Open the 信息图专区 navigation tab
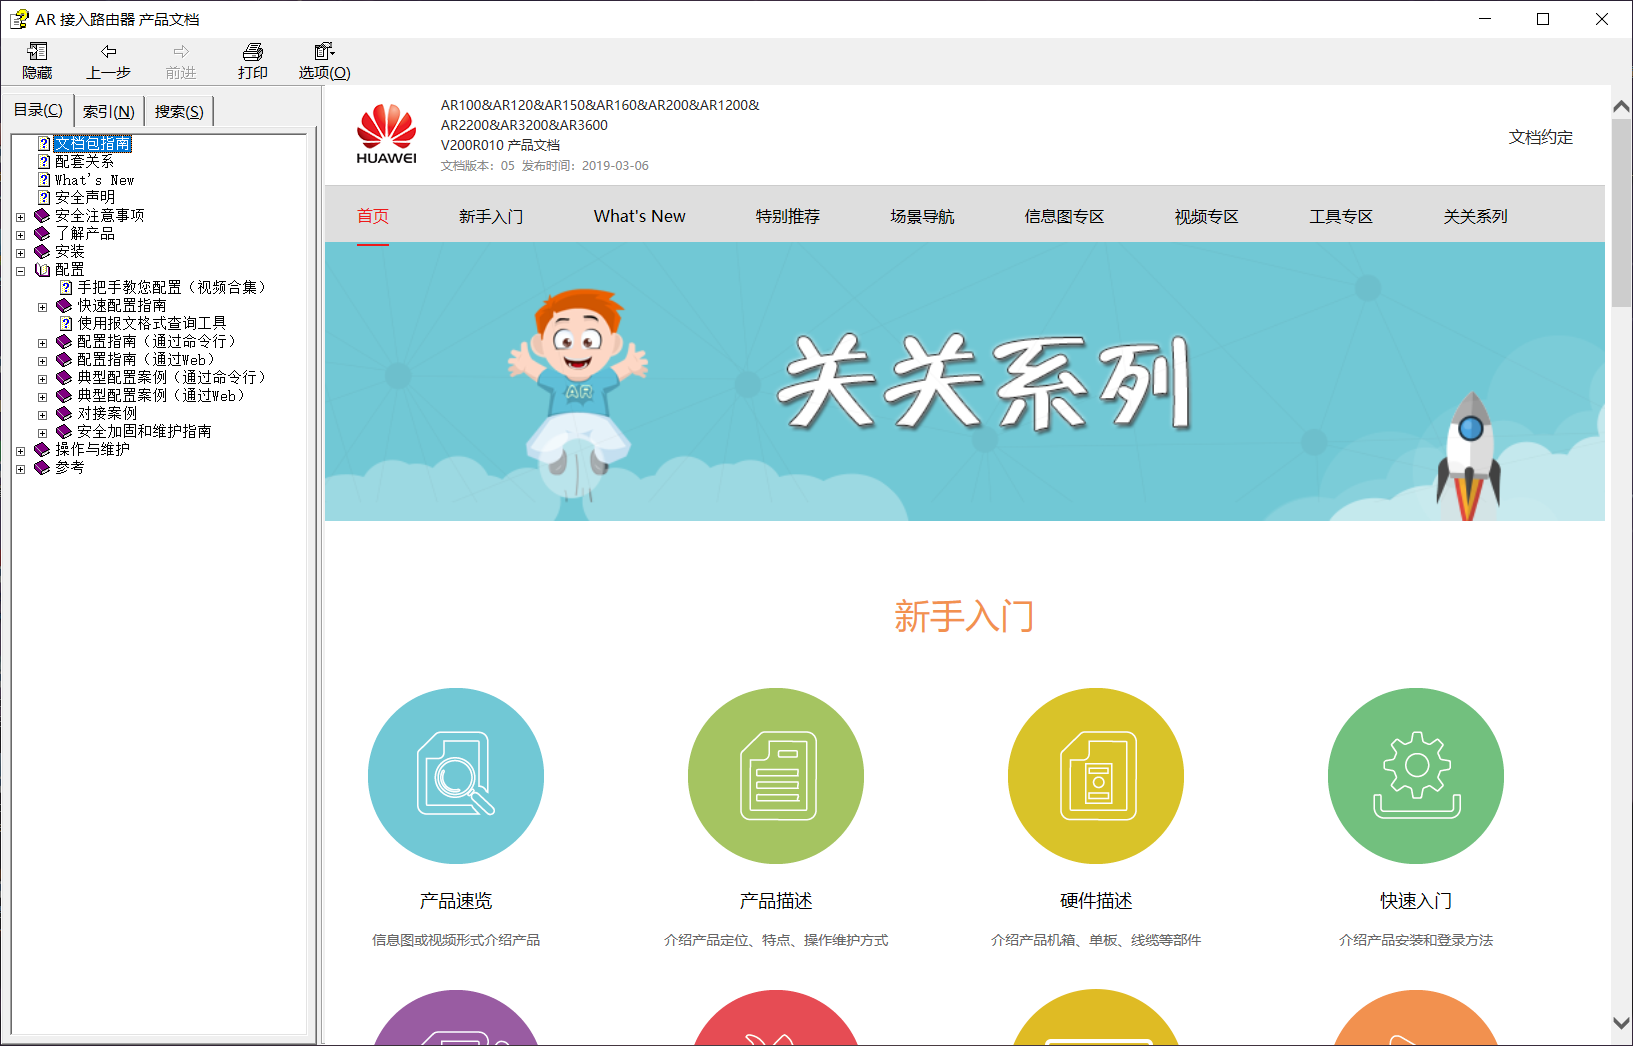Screen dimensions: 1633x1046 1065,216
